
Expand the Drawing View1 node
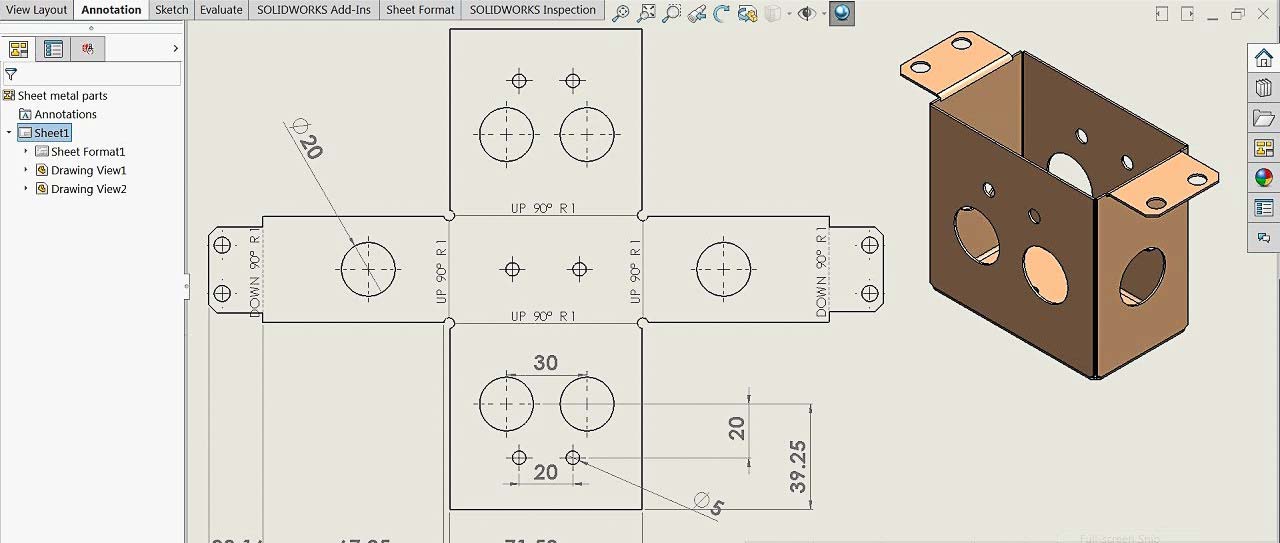pos(26,171)
